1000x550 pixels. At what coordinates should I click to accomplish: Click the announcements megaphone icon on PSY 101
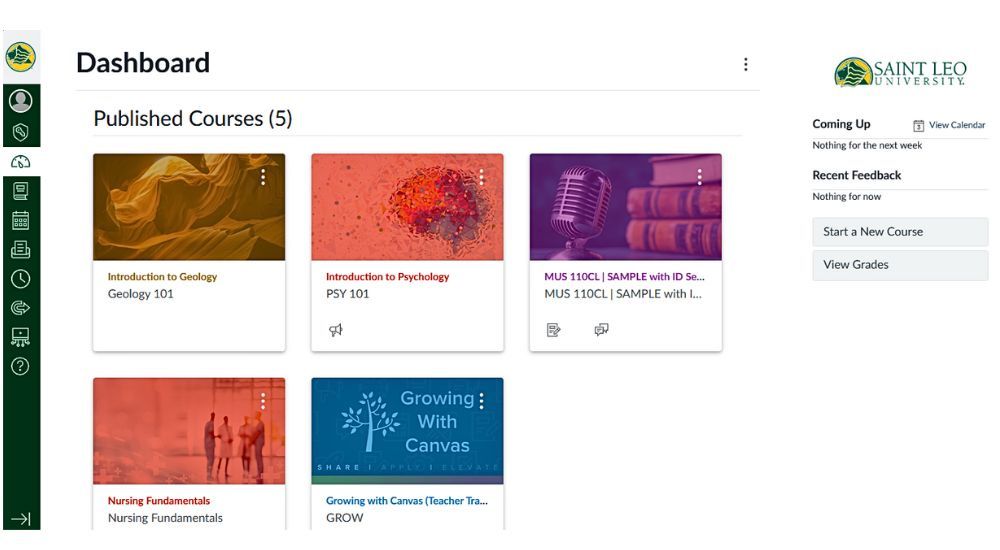pyautogui.click(x=336, y=329)
